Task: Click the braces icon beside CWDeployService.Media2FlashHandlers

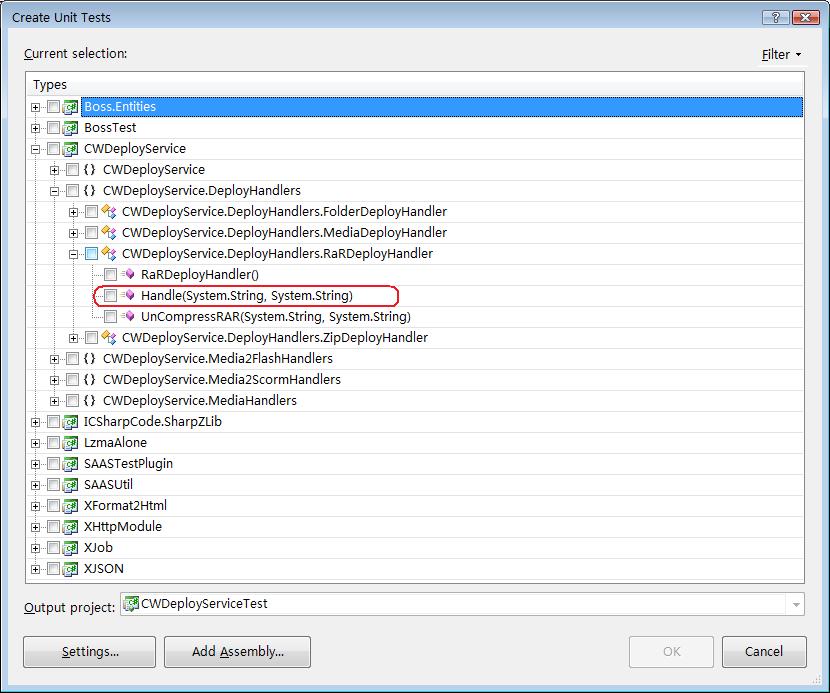Action: click(x=89, y=359)
